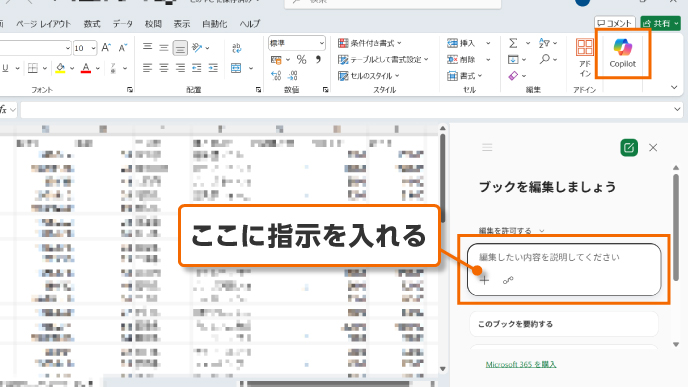Viewport: 688px width, 387px height.
Task: Decrease indent in alignment group
Action: point(197,68)
